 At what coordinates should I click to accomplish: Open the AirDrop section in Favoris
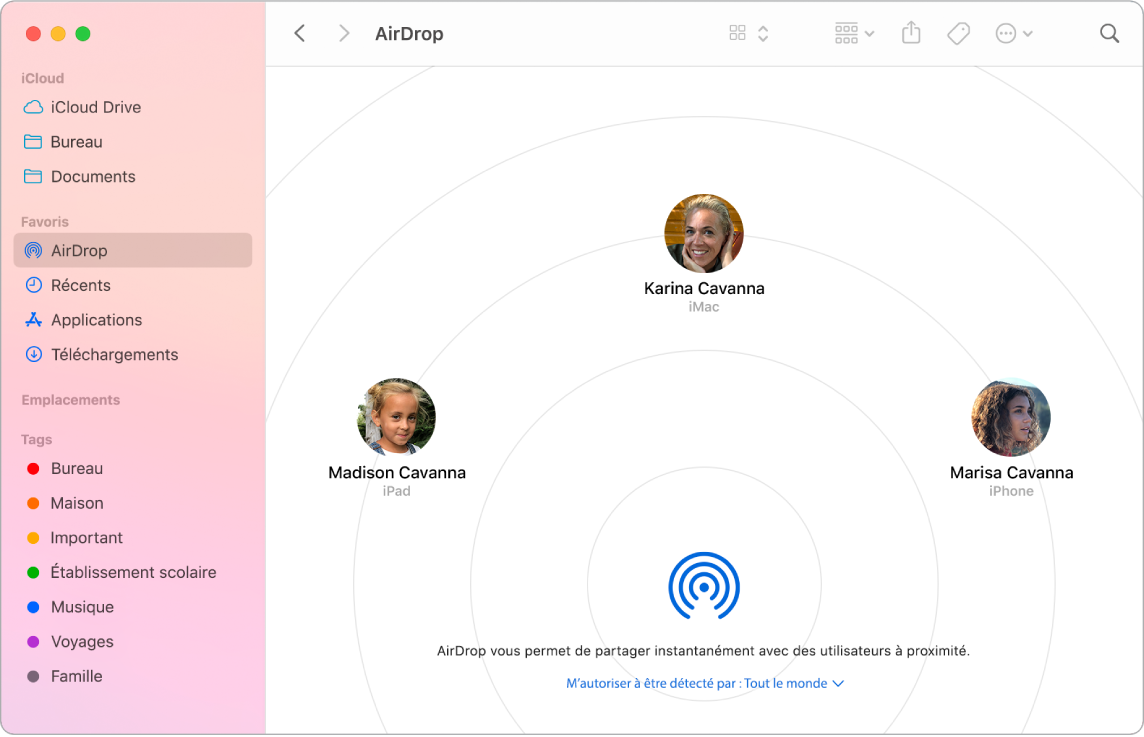pos(78,250)
